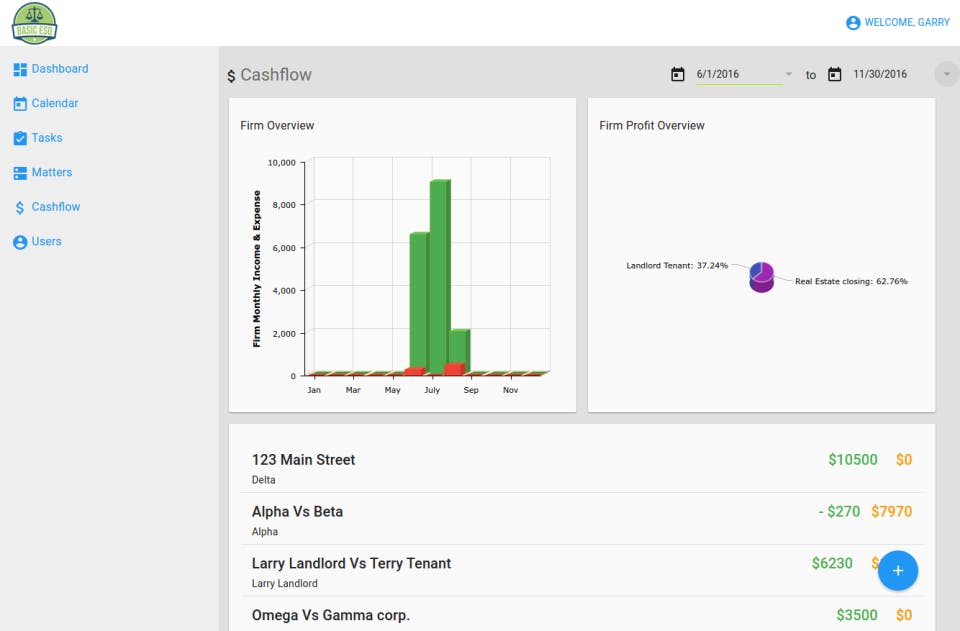This screenshot has width=960, height=631.
Task: Click the Cashflow dollar icon in sidebar
Action: pos(20,207)
